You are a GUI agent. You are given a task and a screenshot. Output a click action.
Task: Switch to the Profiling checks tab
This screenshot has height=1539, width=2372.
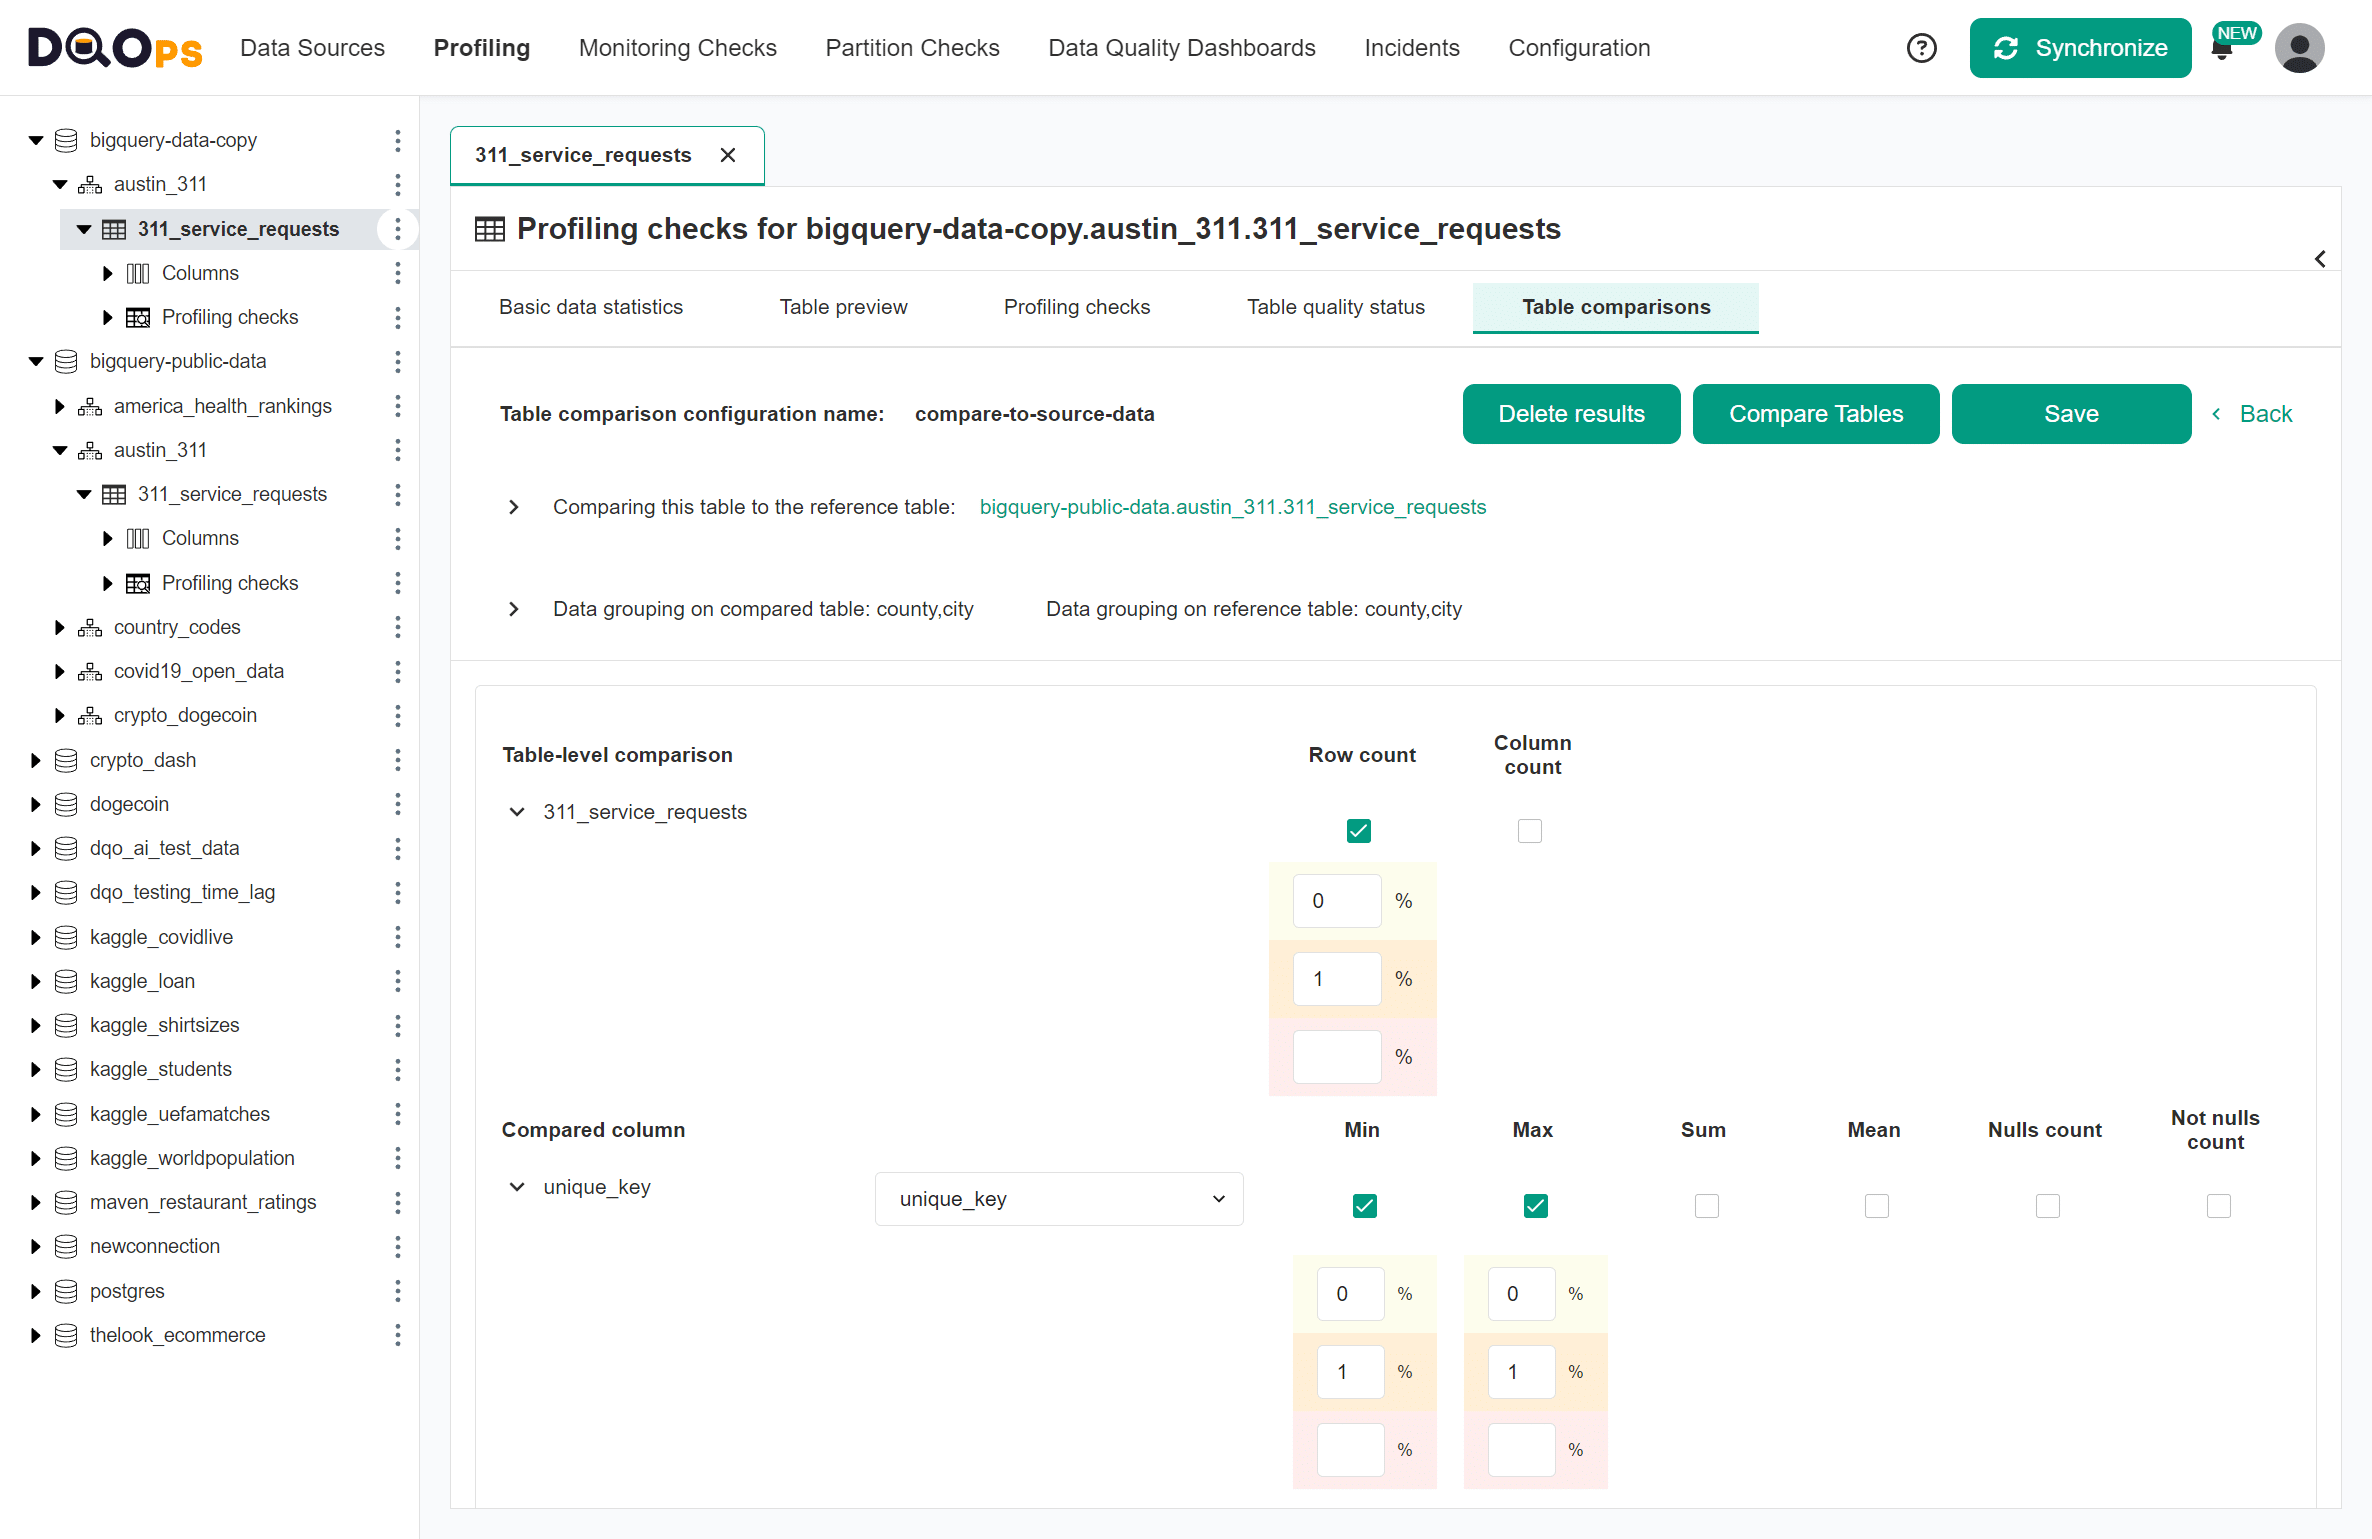click(1077, 307)
